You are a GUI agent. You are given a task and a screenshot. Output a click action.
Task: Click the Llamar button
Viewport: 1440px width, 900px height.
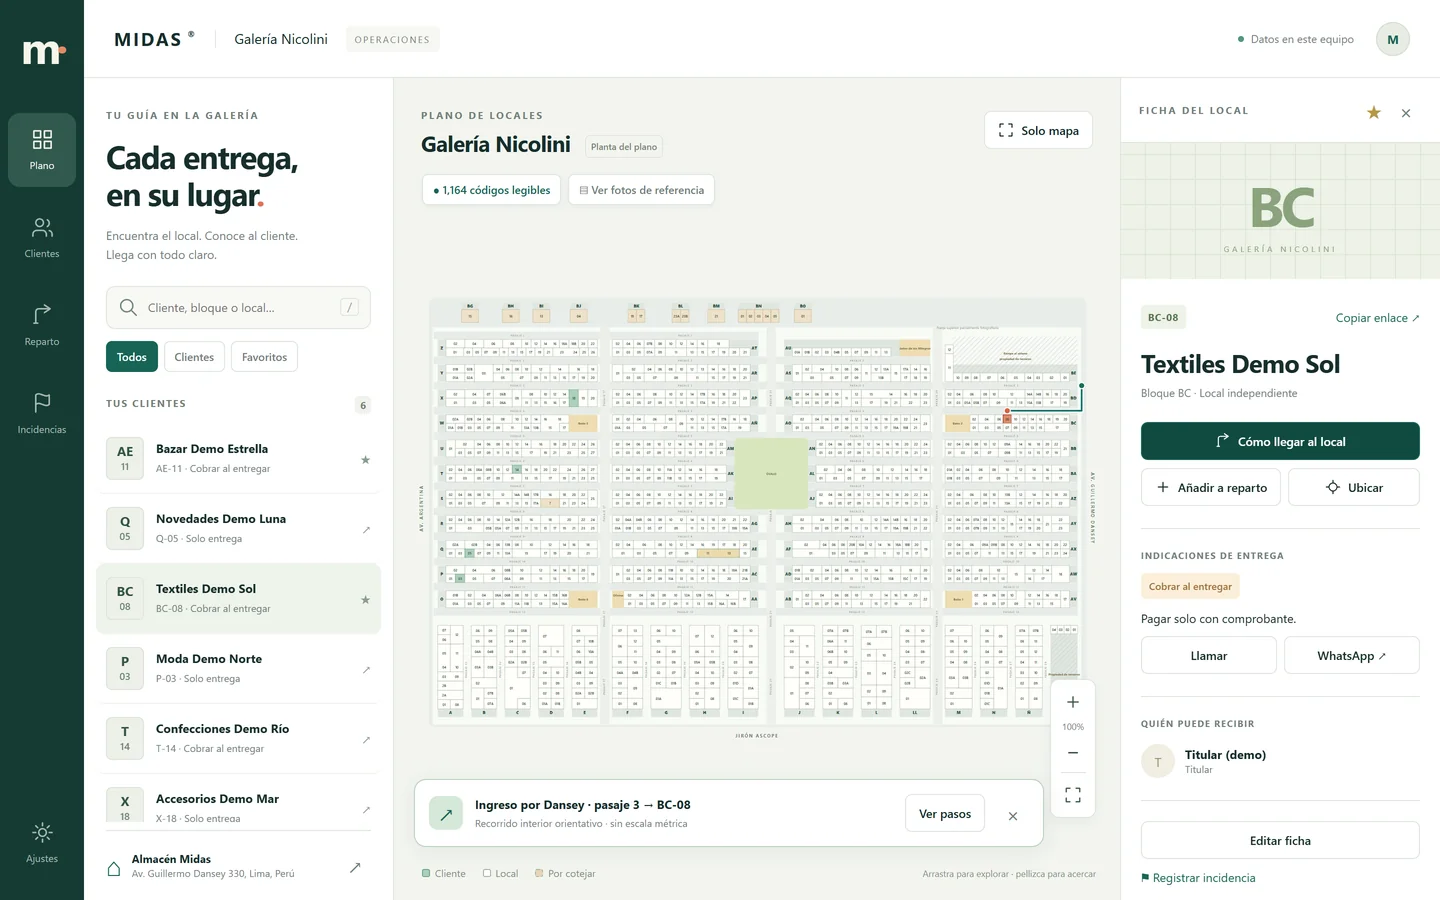(x=1209, y=655)
